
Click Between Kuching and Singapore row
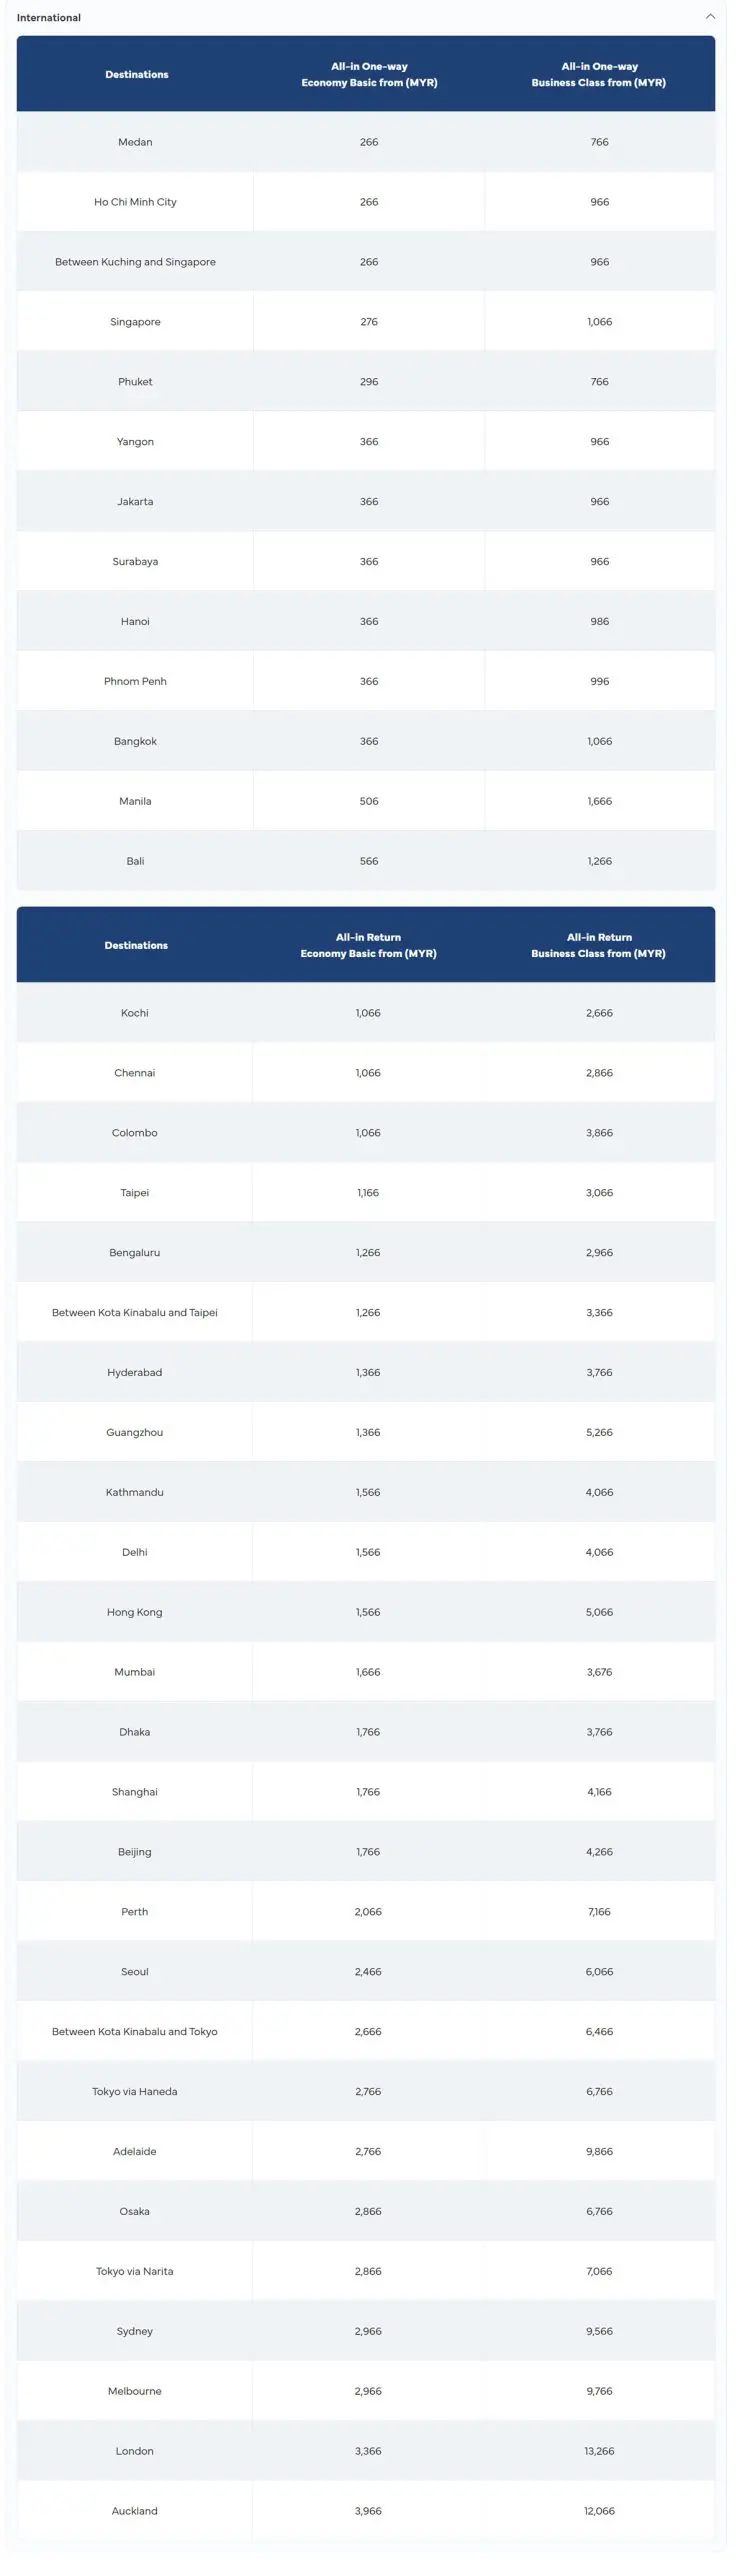(135, 262)
